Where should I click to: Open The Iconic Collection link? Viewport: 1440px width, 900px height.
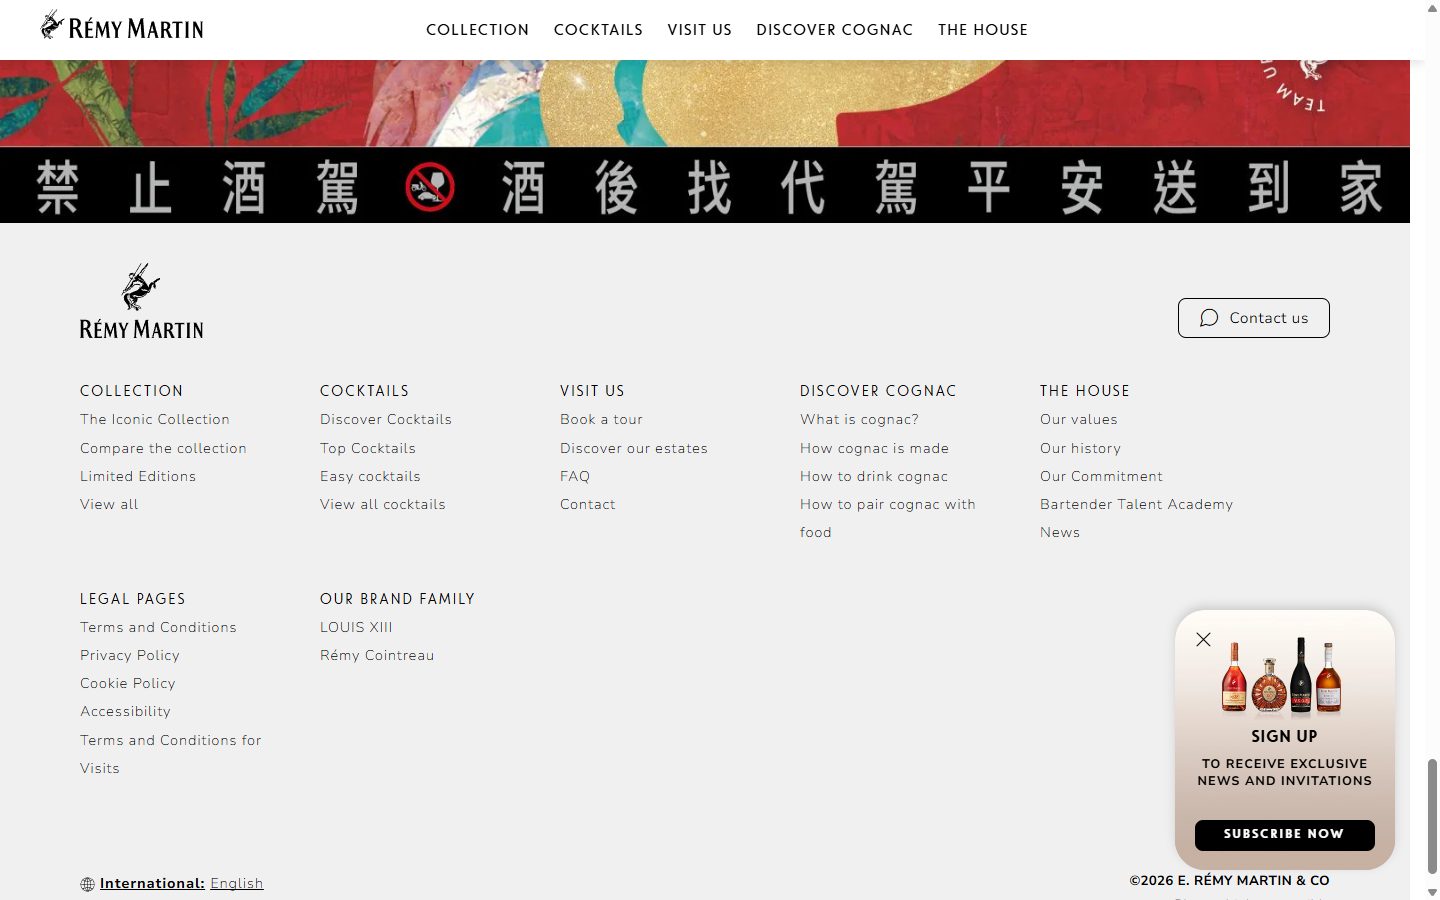[155, 419]
